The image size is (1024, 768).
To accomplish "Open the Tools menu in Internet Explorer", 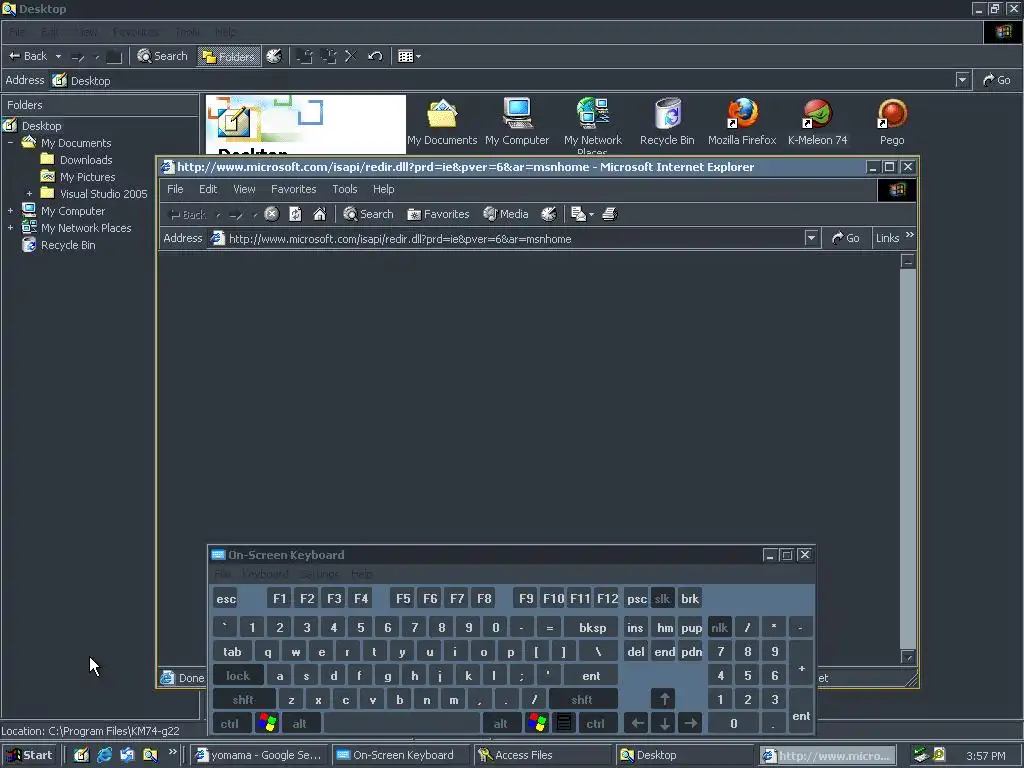I will point(345,189).
